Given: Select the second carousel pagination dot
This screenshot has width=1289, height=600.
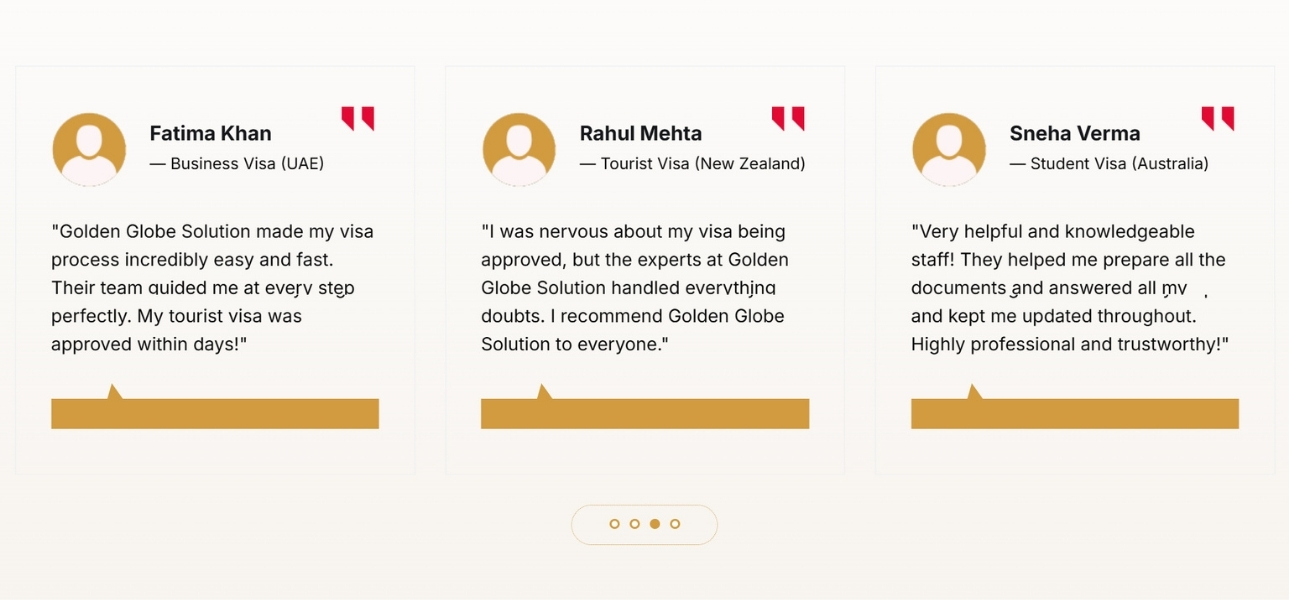Looking at the screenshot, I should 634,524.
